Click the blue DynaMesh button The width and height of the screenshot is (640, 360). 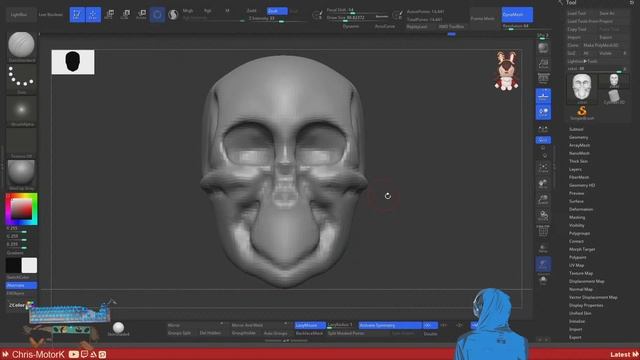click(x=517, y=15)
